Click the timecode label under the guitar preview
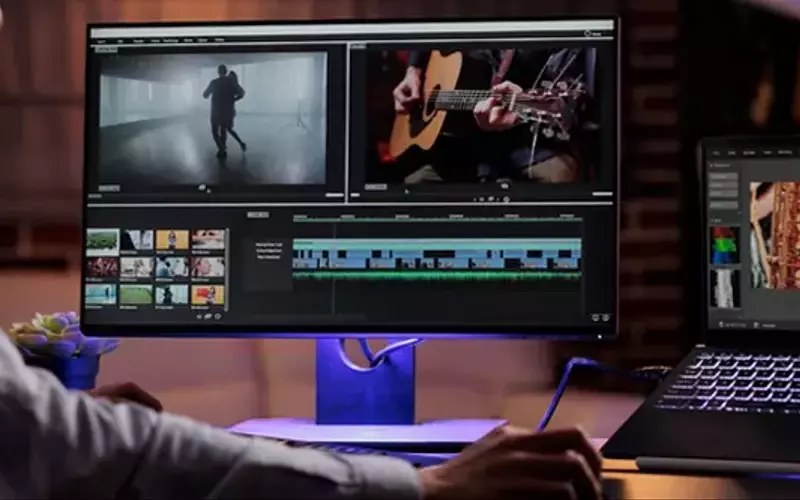This screenshot has height=500, width=800. 376,187
